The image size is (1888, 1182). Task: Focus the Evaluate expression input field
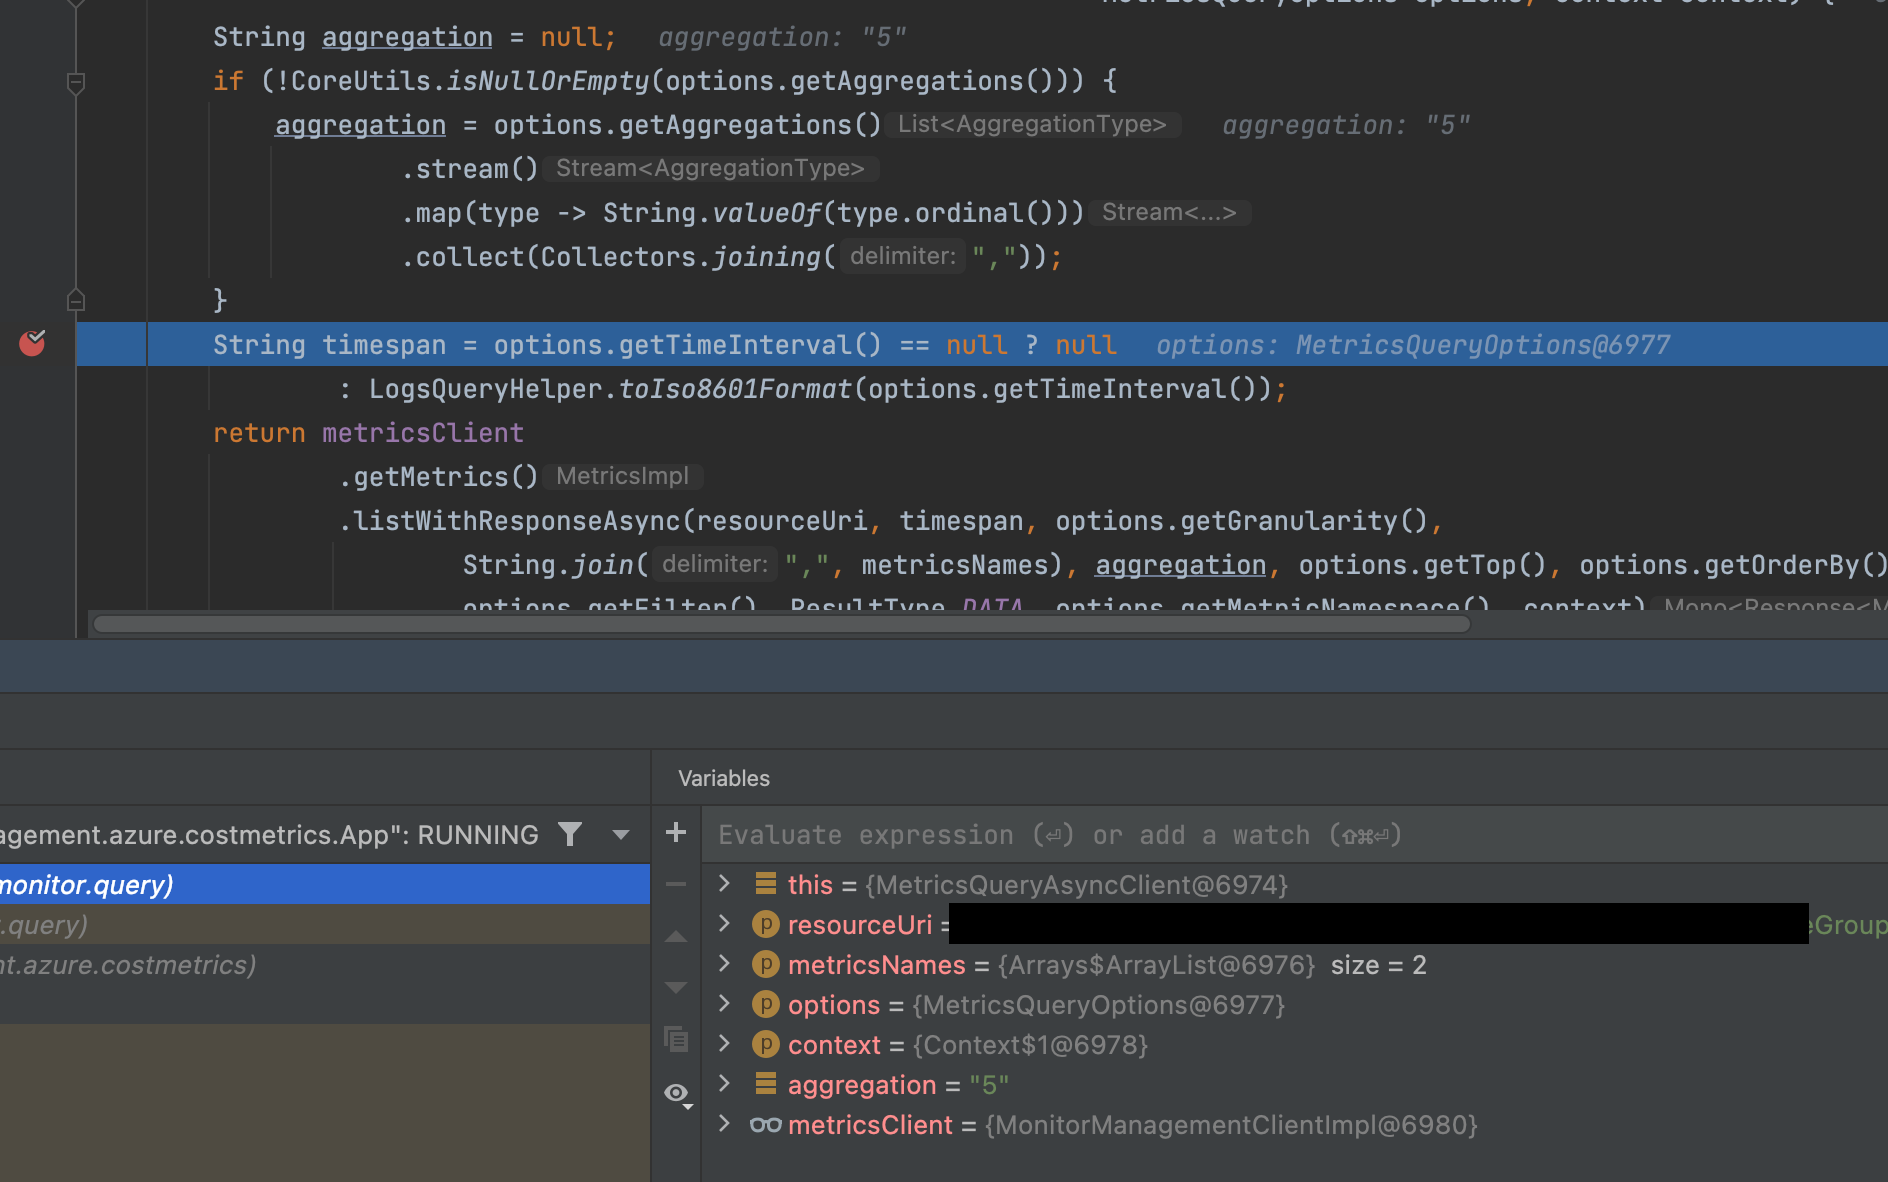coord(1295,835)
